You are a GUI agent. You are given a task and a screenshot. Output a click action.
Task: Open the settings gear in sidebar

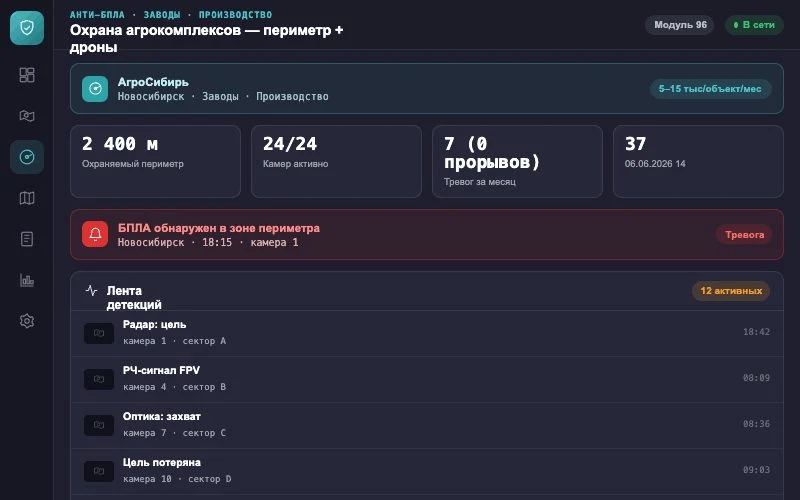[27, 321]
